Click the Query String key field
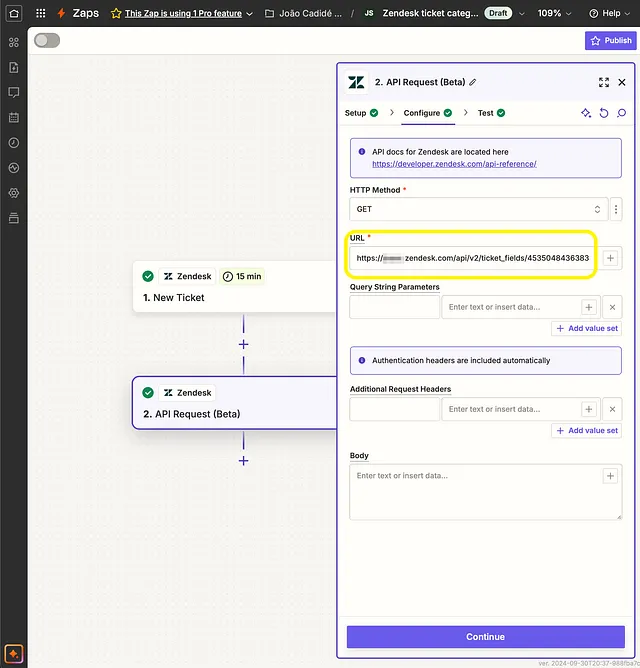 [395, 307]
